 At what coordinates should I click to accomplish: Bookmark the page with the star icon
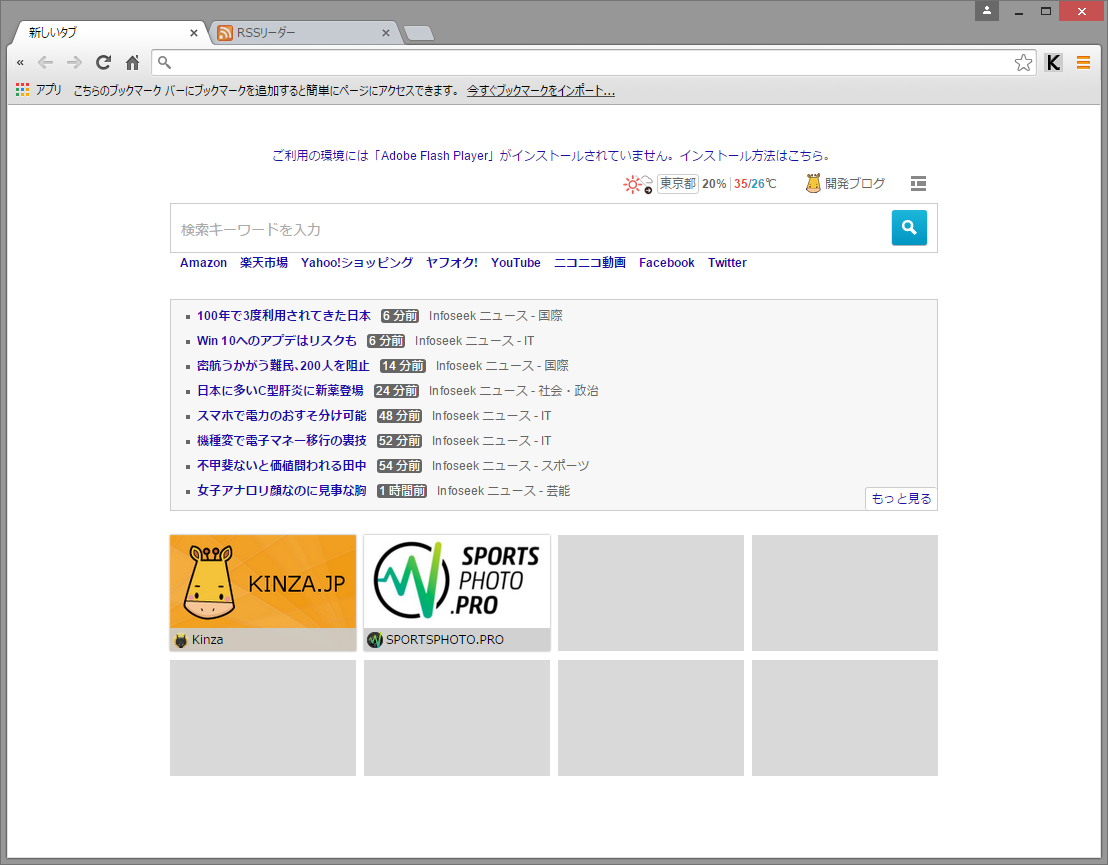coord(1023,62)
